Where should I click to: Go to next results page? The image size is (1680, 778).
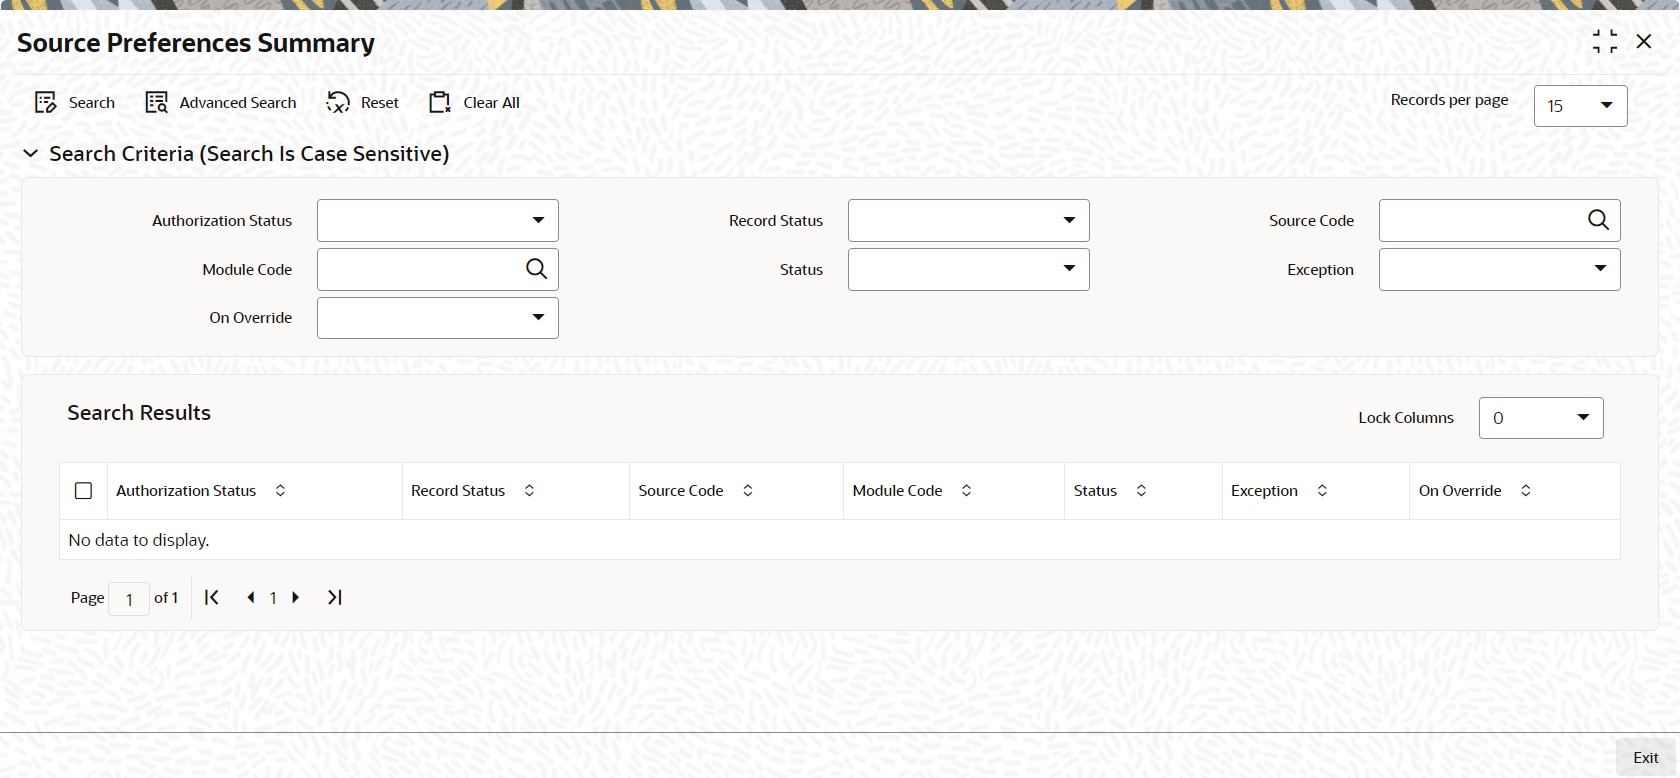295,597
